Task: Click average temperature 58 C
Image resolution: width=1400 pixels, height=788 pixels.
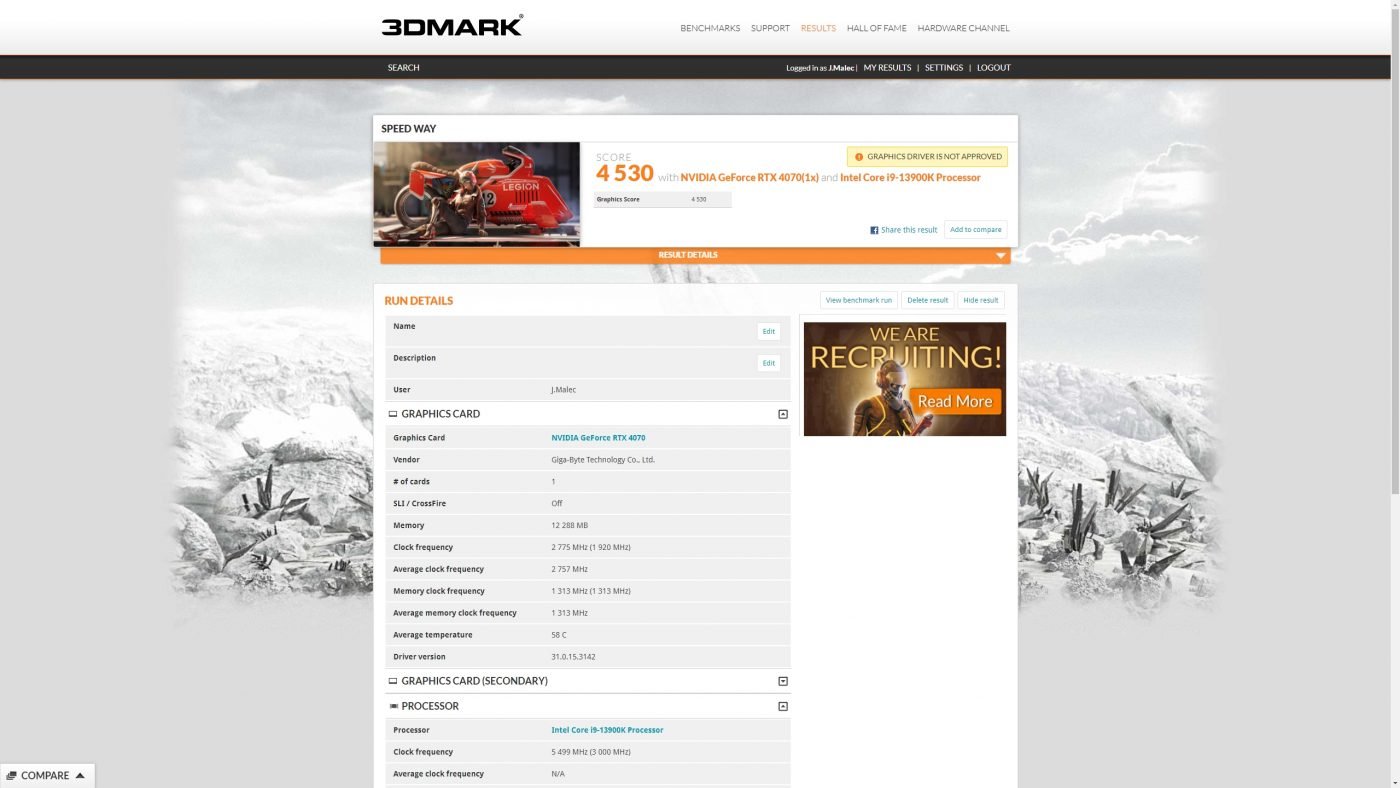Action: coord(559,635)
